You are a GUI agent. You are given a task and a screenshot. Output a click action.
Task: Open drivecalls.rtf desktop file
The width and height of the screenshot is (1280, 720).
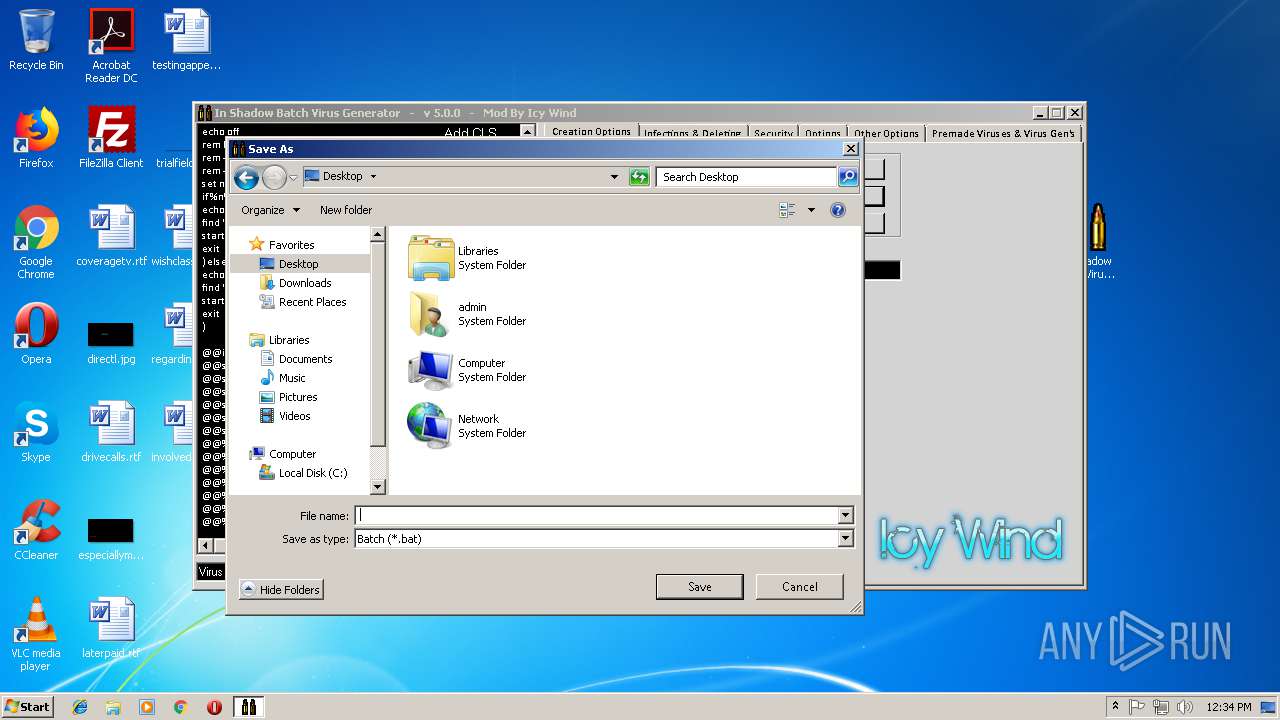point(111,433)
